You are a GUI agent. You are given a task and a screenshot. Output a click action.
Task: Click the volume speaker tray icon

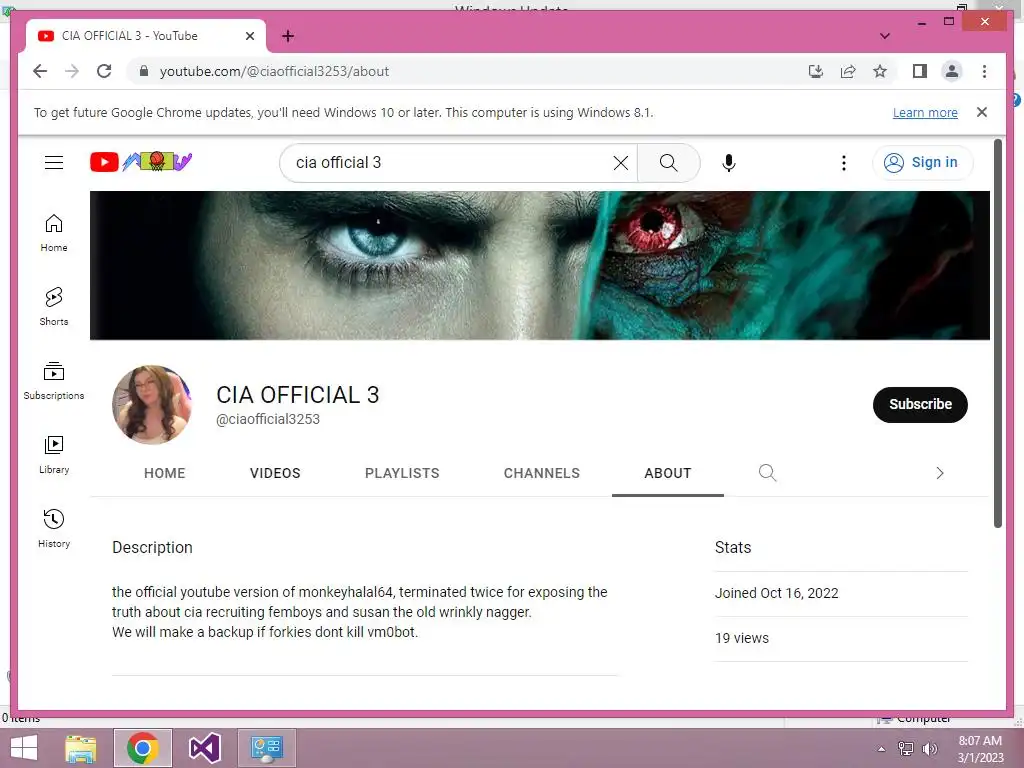click(929, 748)
